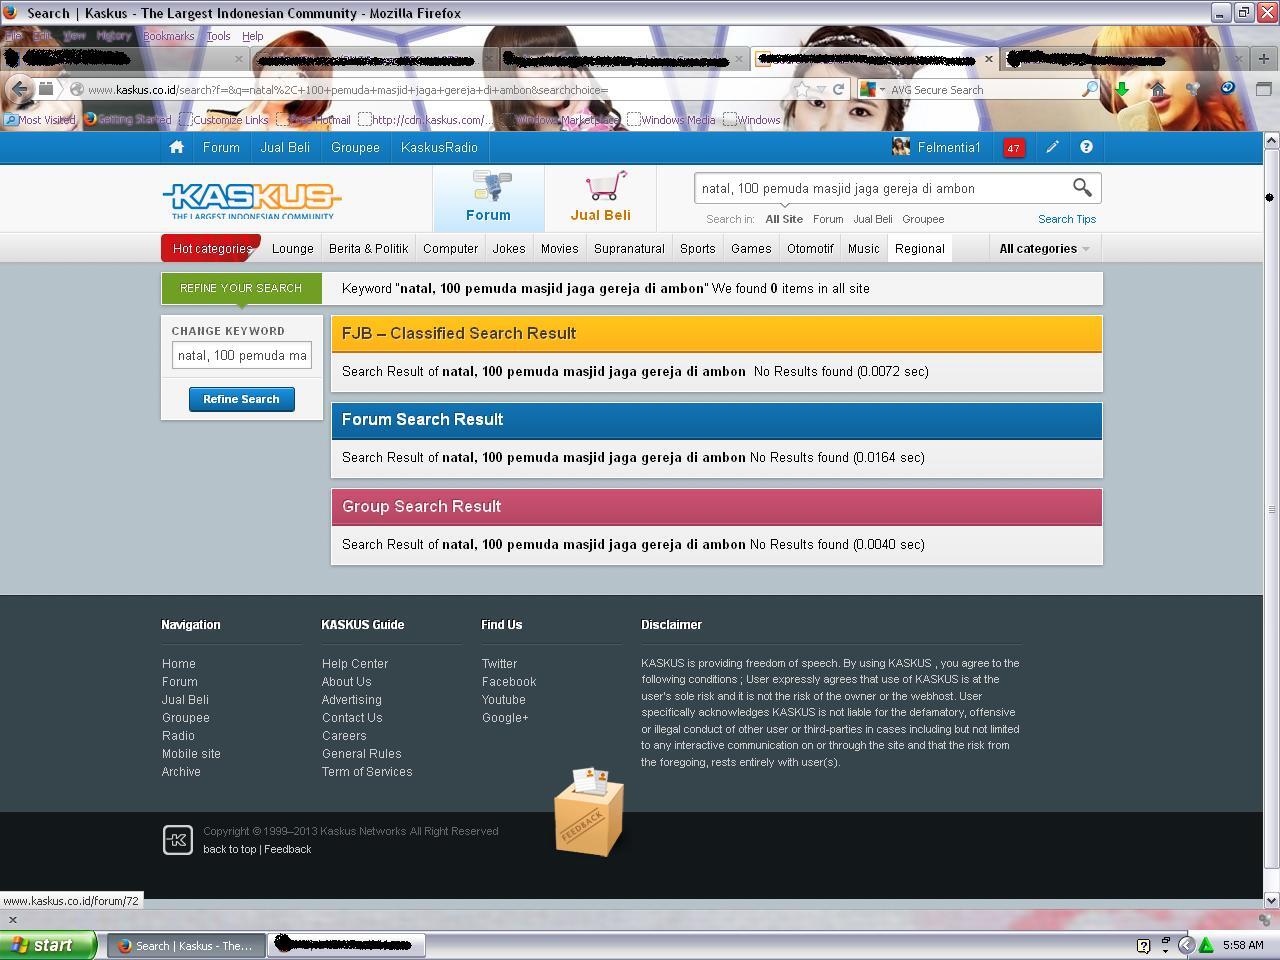Open the Bookmarks menu
The height and width of the screenshot is (960, 1280).
[168, 36]
